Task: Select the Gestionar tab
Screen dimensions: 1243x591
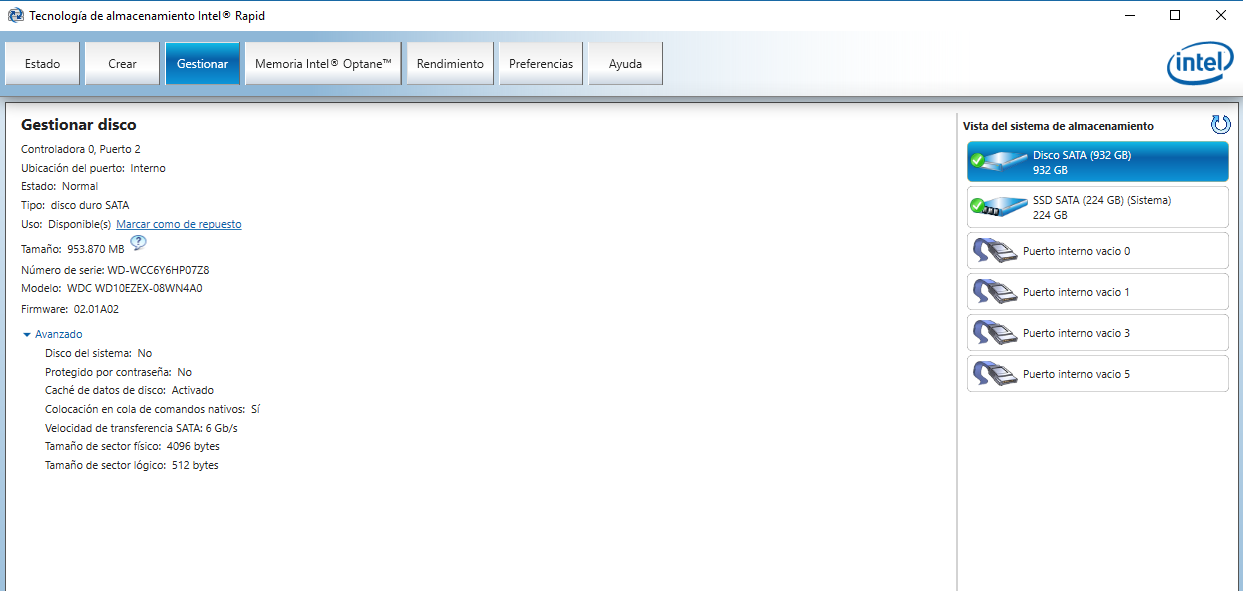Action: coord(202,64)
